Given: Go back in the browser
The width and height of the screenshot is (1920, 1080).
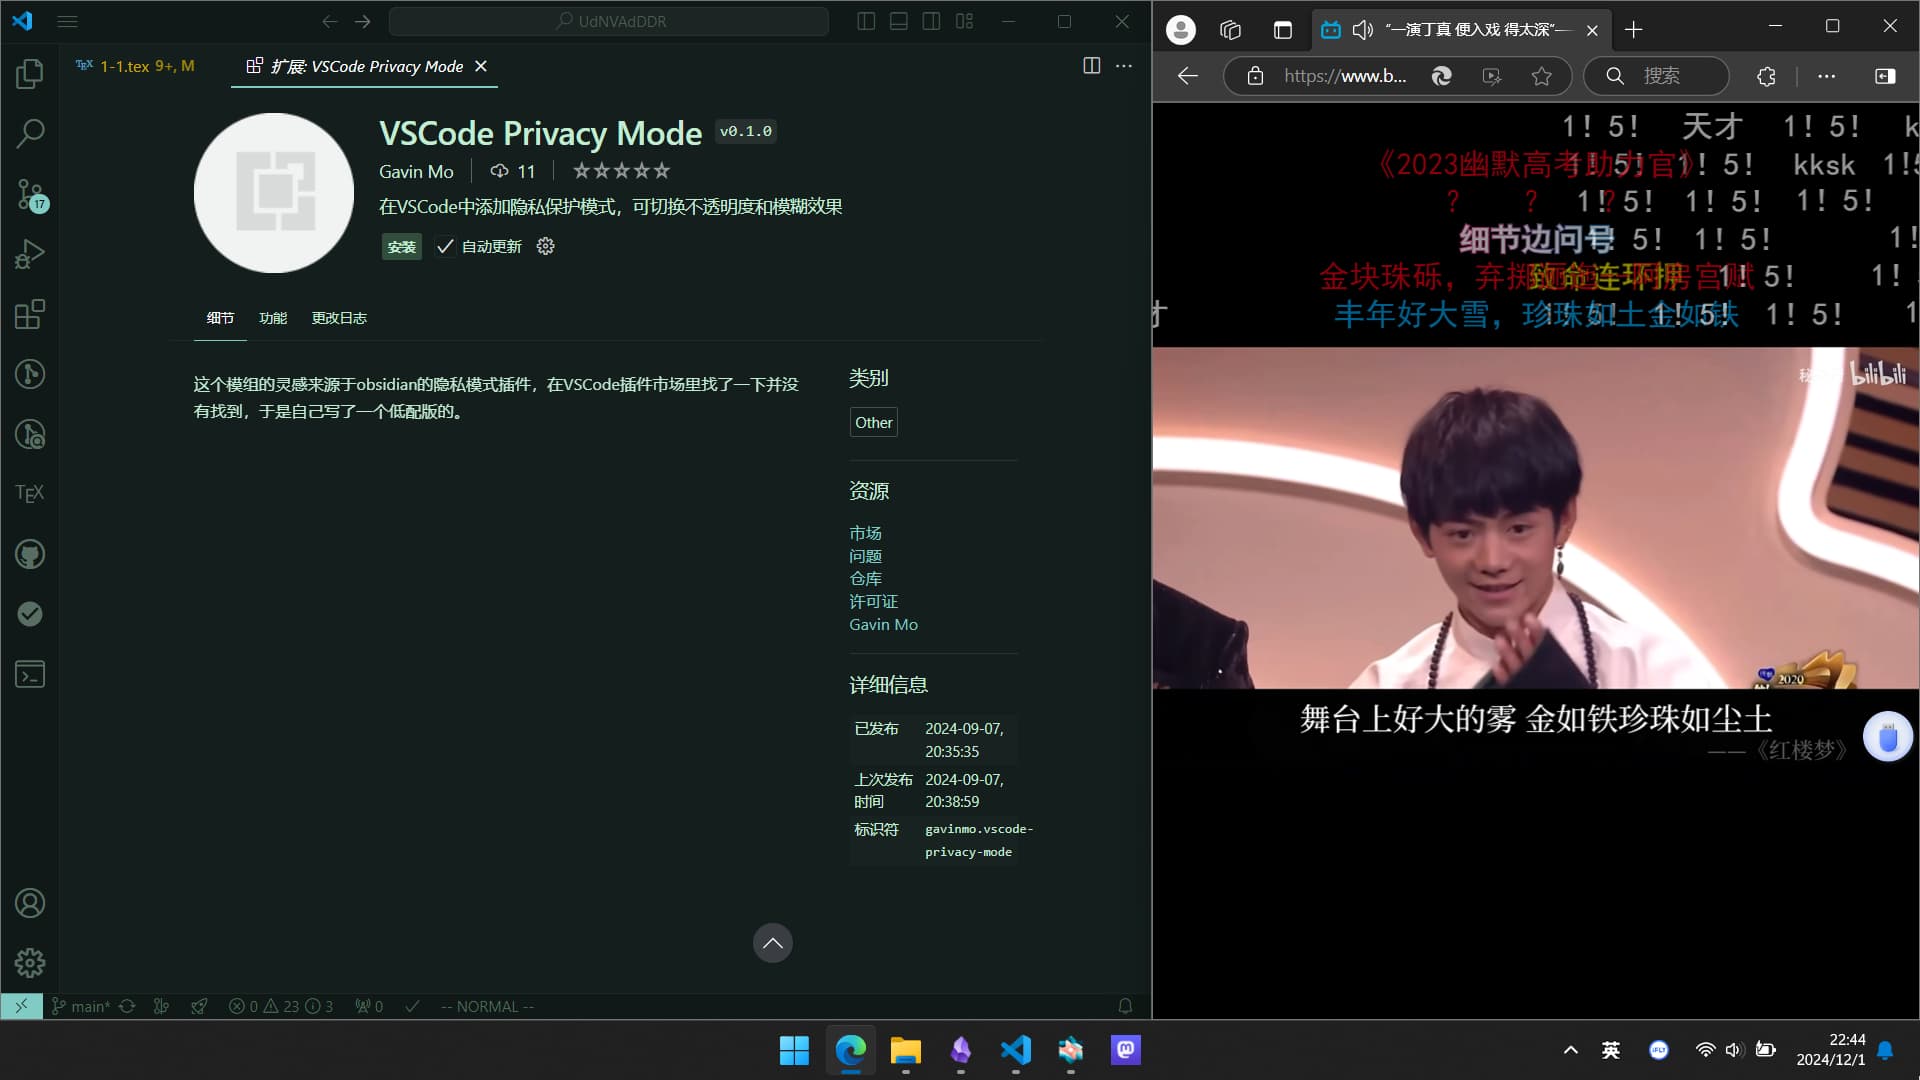Looking at the screenshot, I should click(x=1188, y=76).
